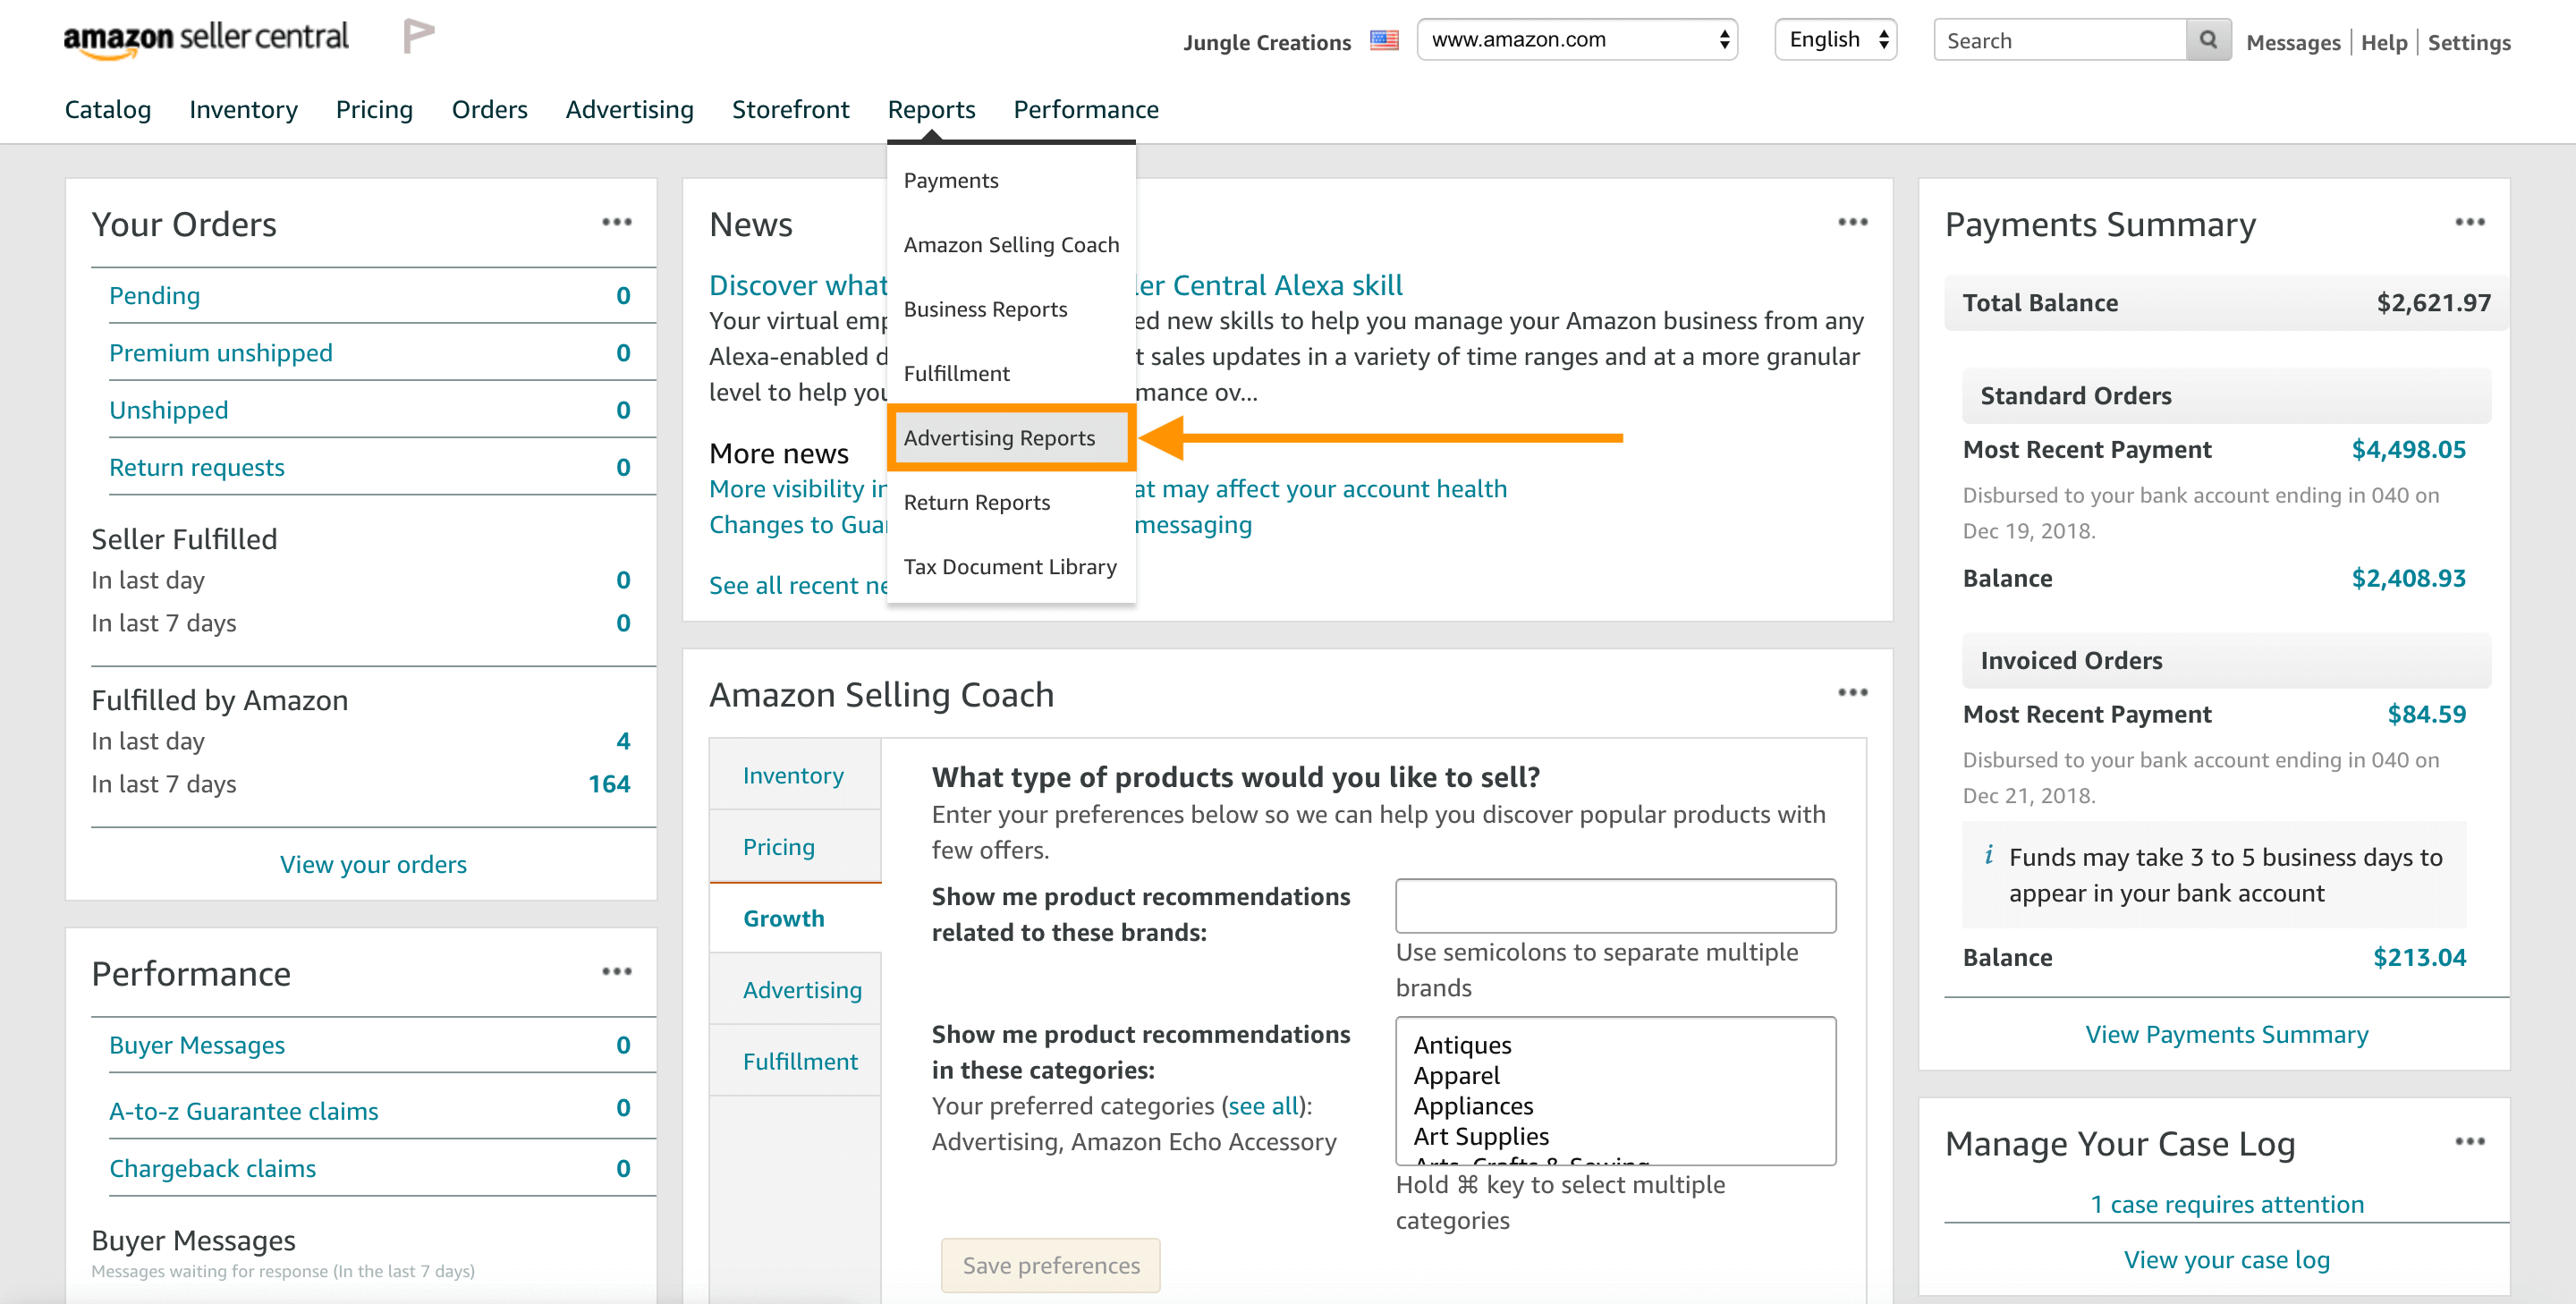Click the Premium unshipped link
Viewport: 2576px width, 1304px height.
click(x=220, y=352)
